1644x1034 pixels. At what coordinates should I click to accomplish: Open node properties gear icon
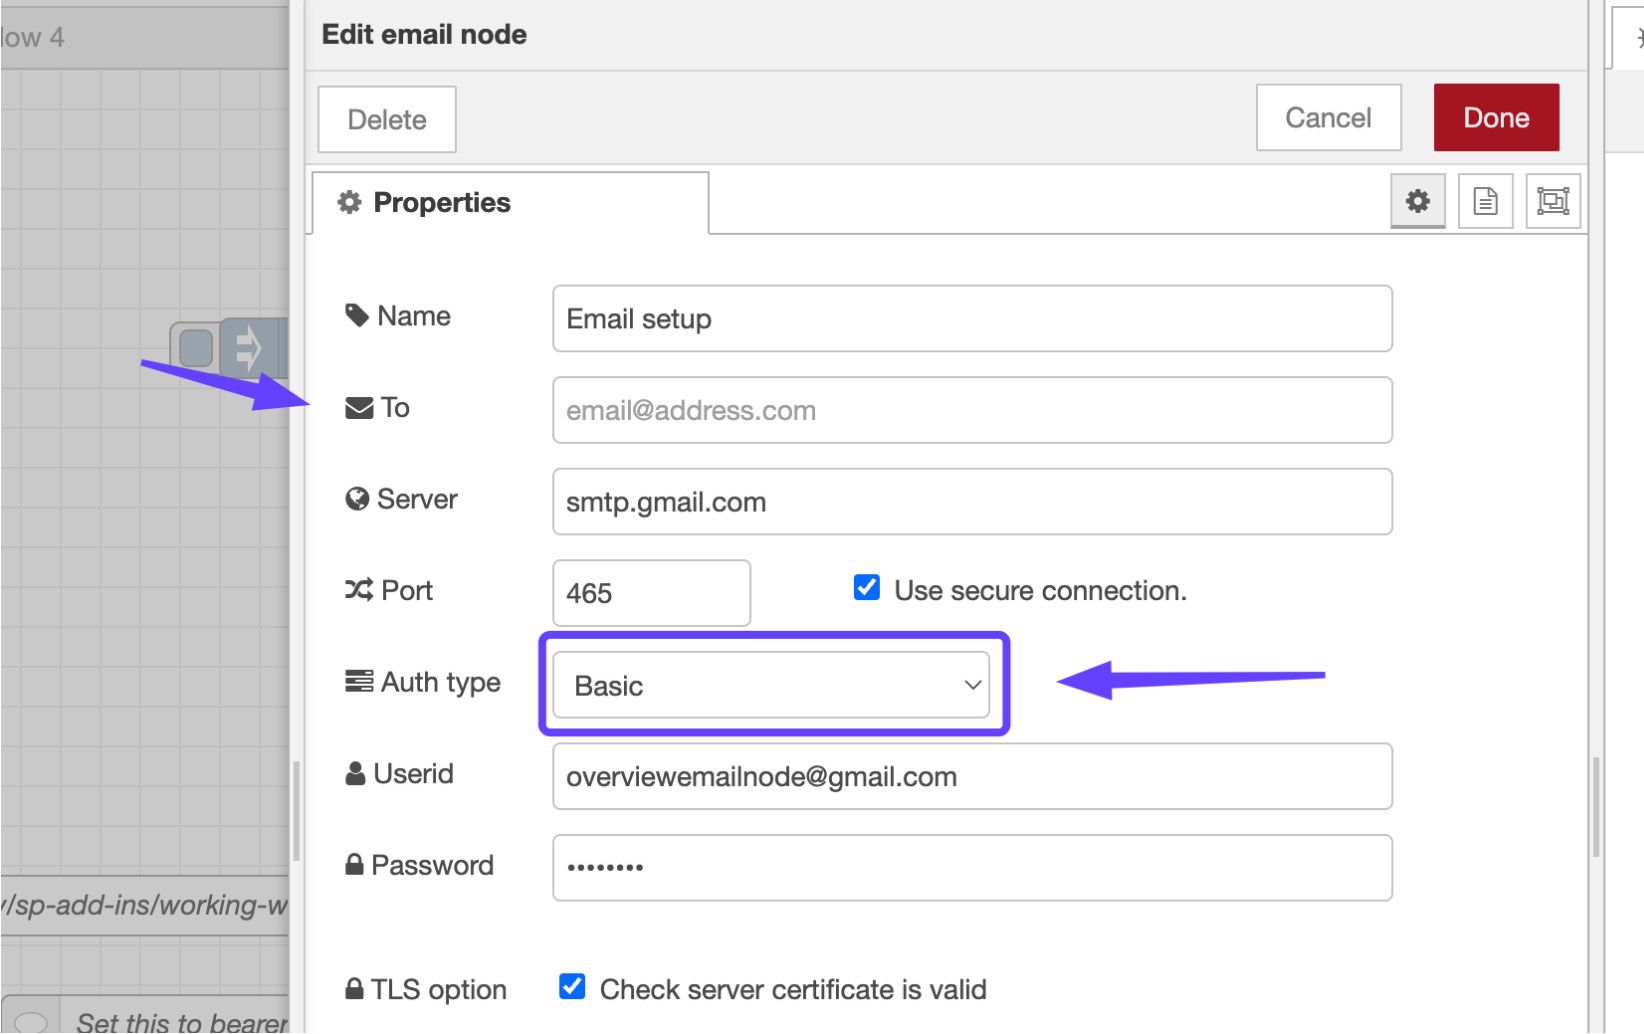tap(1417, 201)
